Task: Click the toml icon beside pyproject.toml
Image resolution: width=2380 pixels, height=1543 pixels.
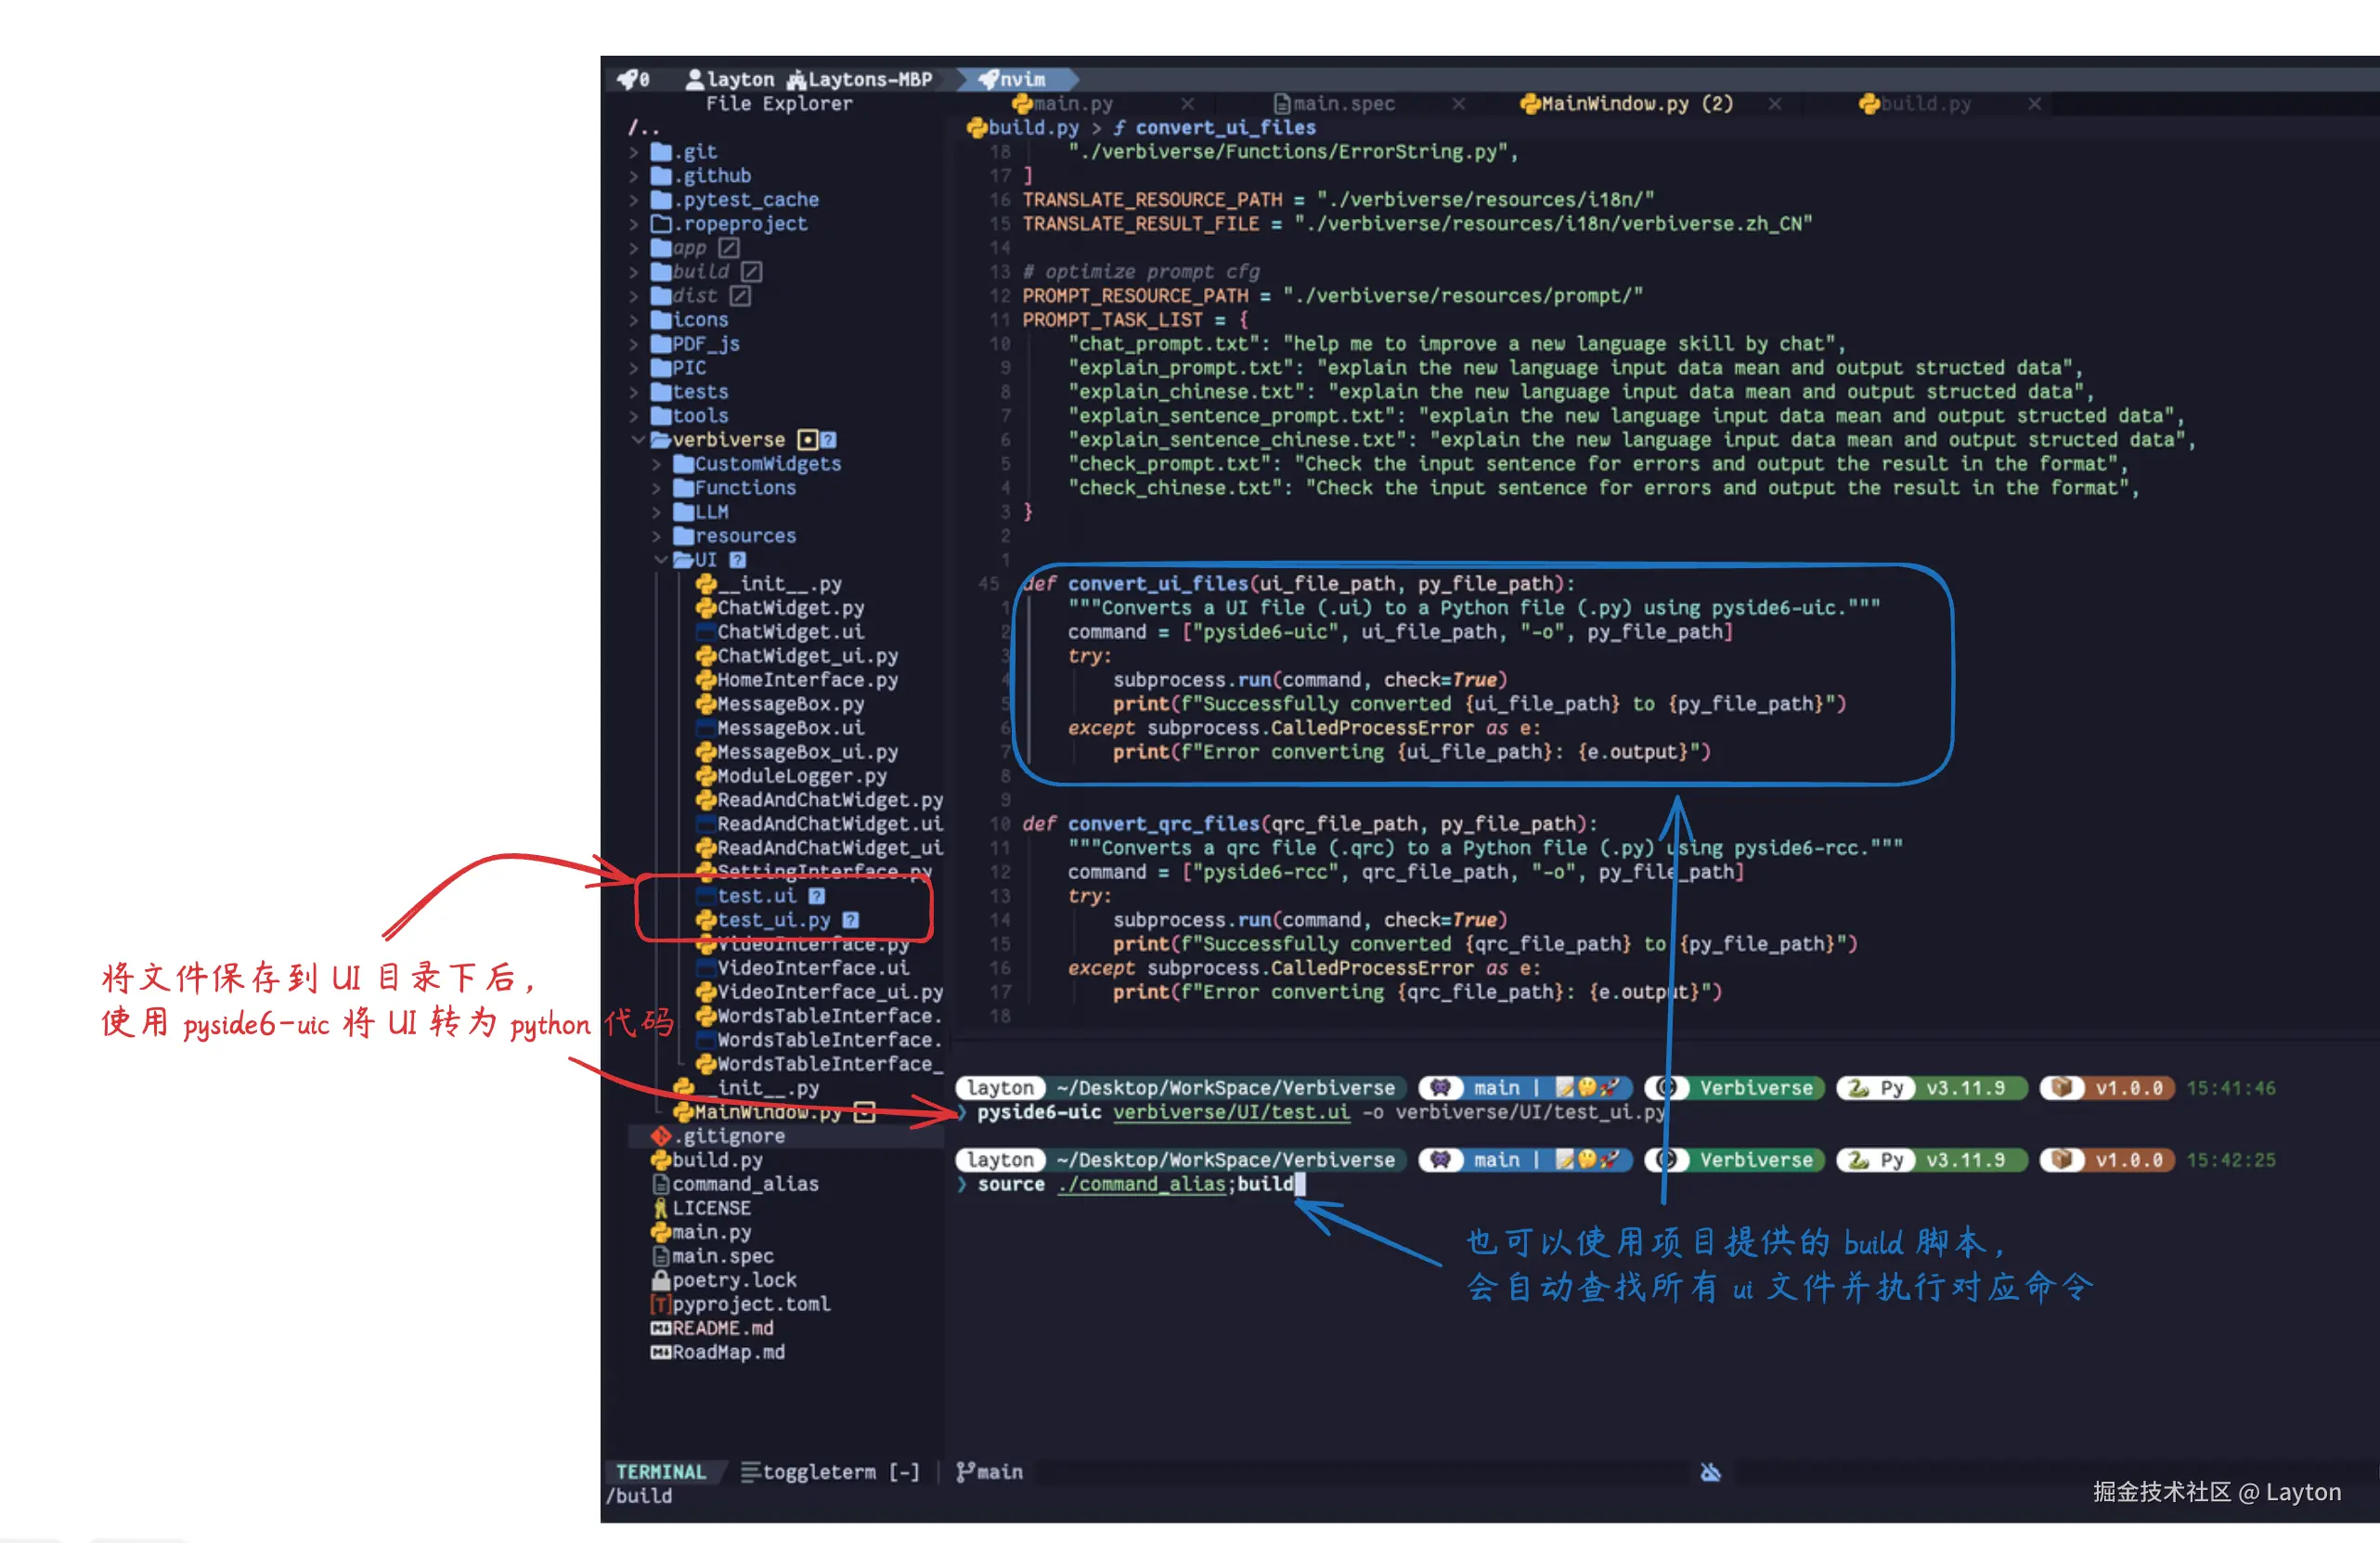Action: [660, 1304]
